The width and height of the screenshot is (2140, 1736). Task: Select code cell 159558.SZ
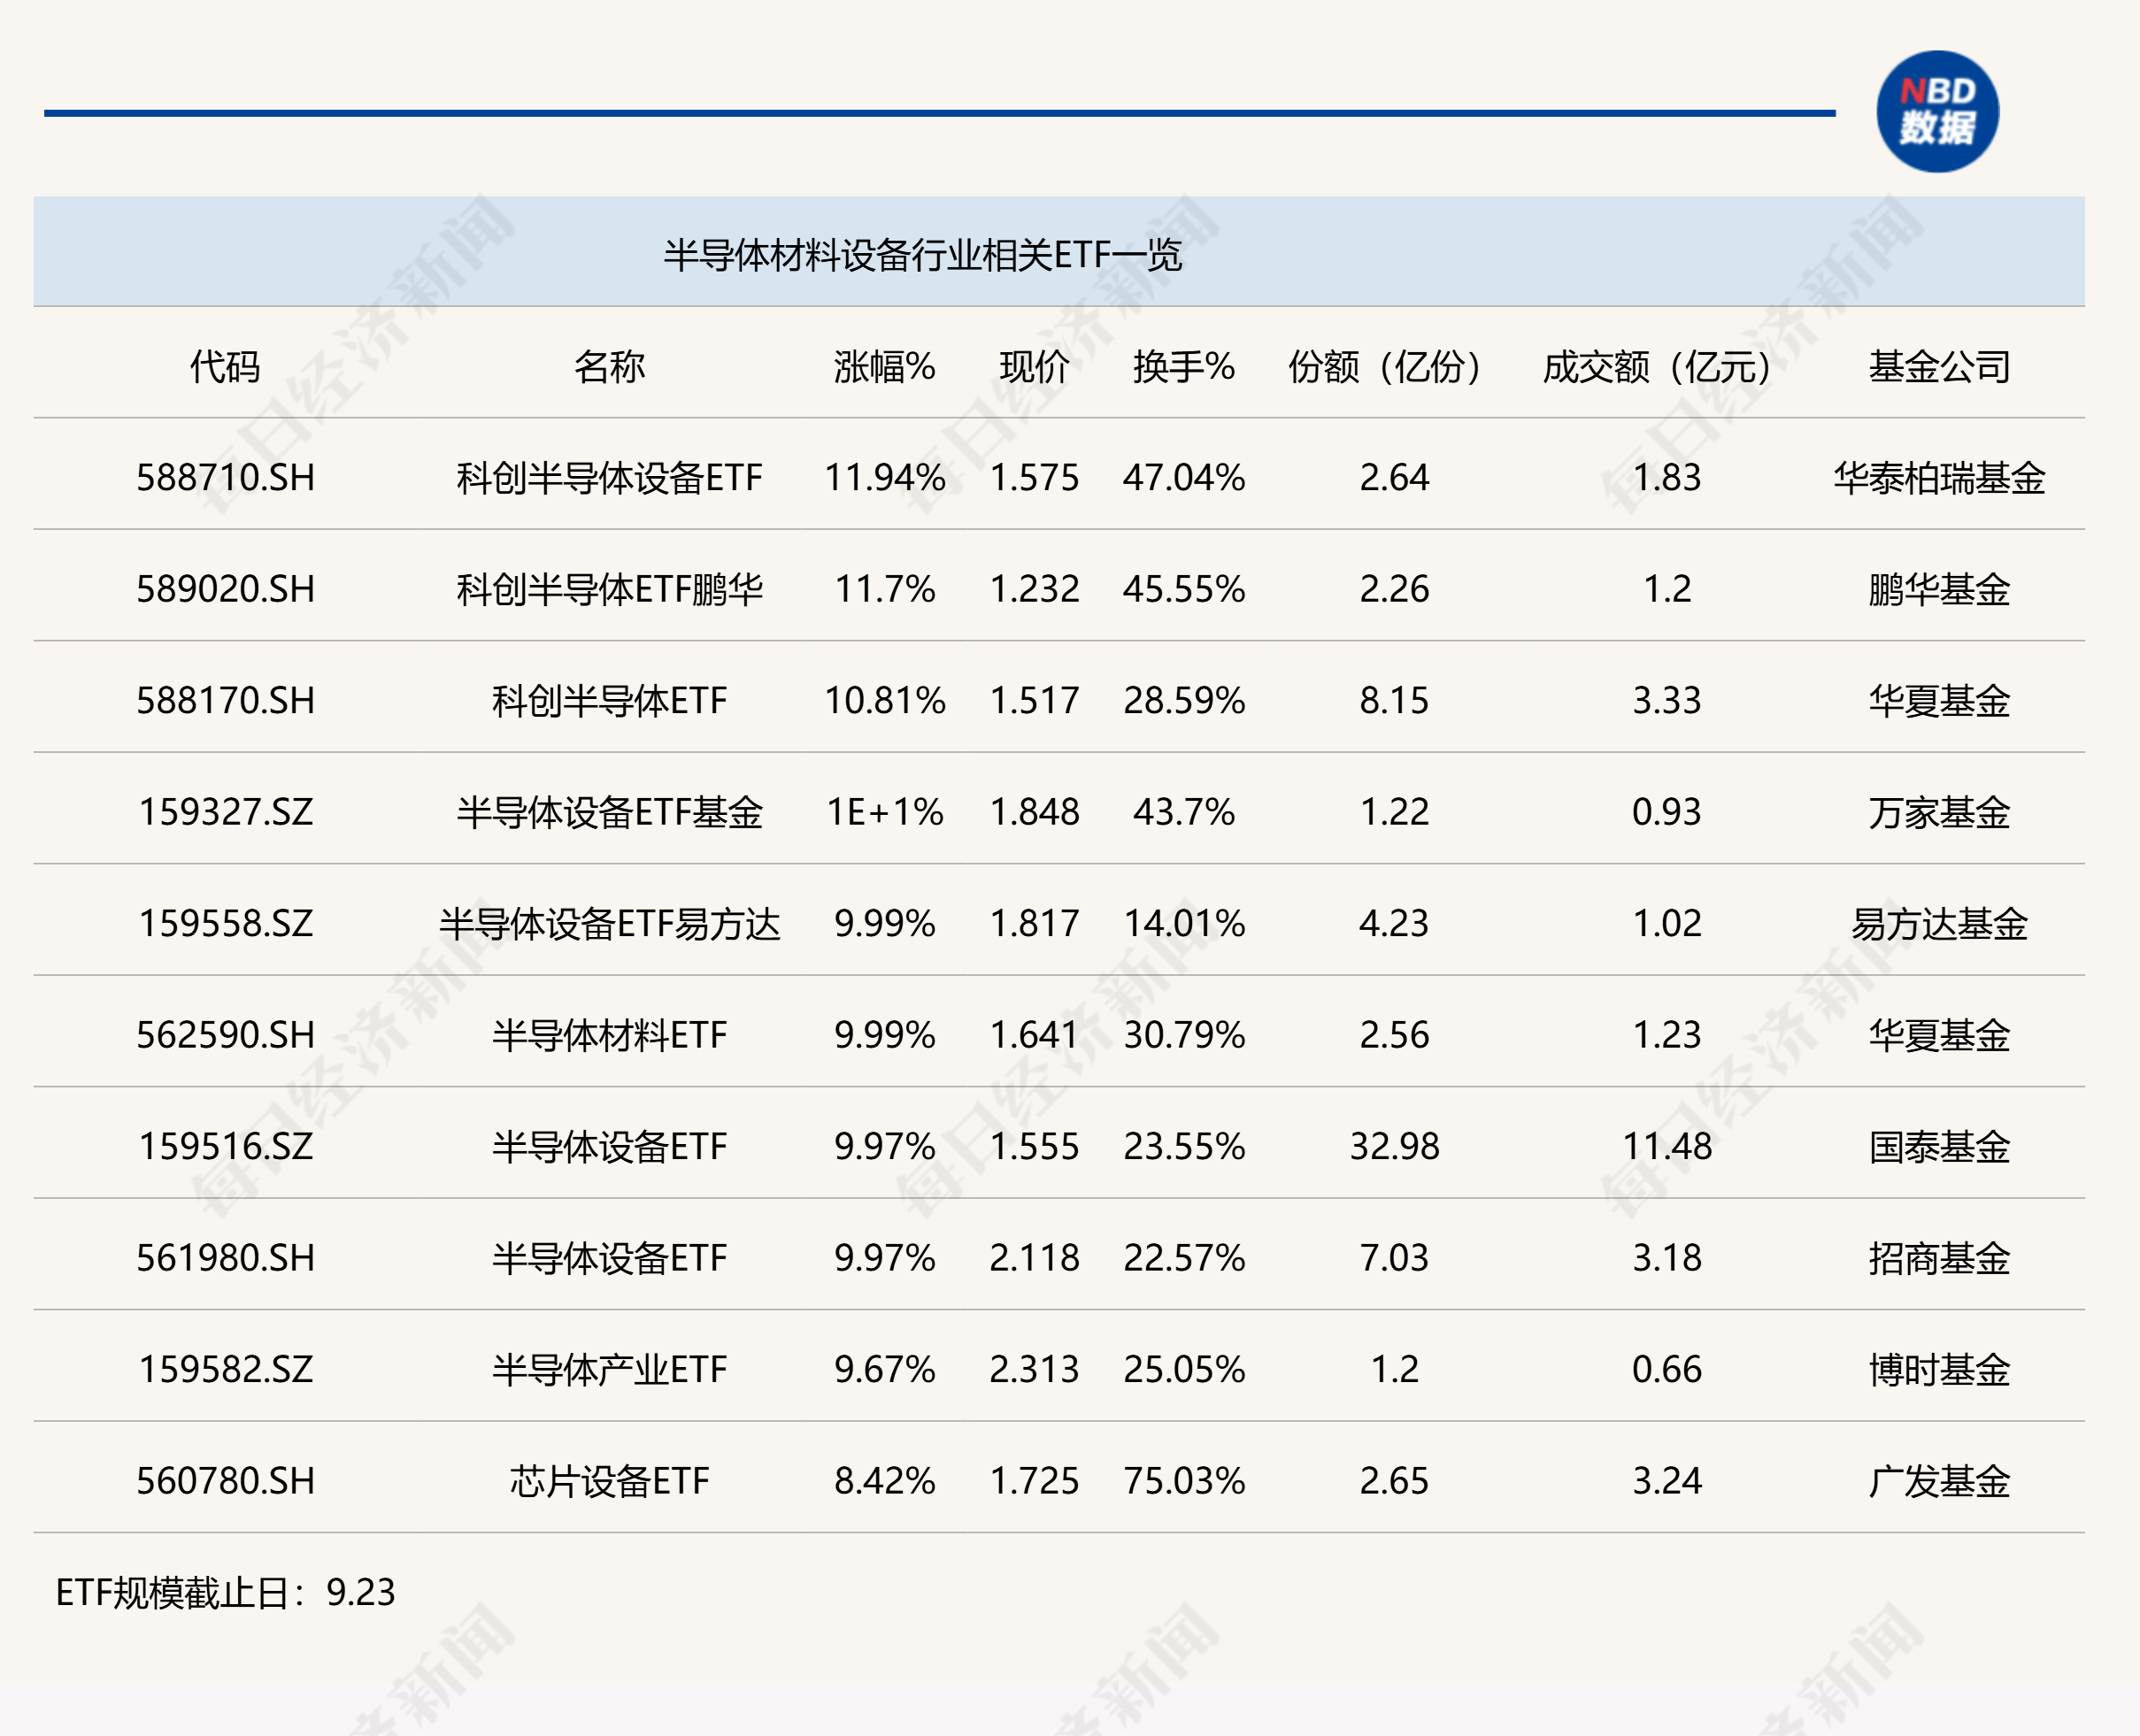[225, 923]
